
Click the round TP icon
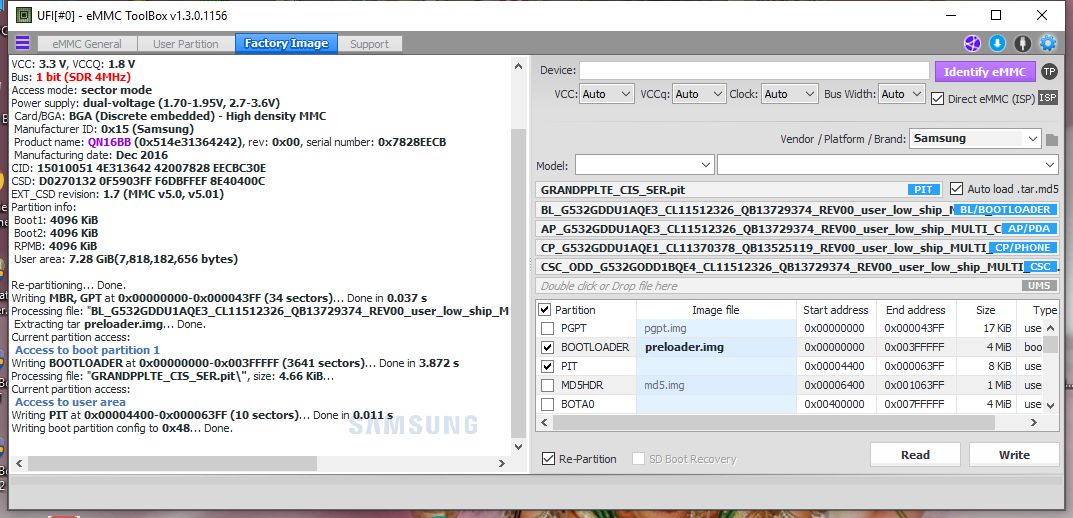tap(1048, 71)
